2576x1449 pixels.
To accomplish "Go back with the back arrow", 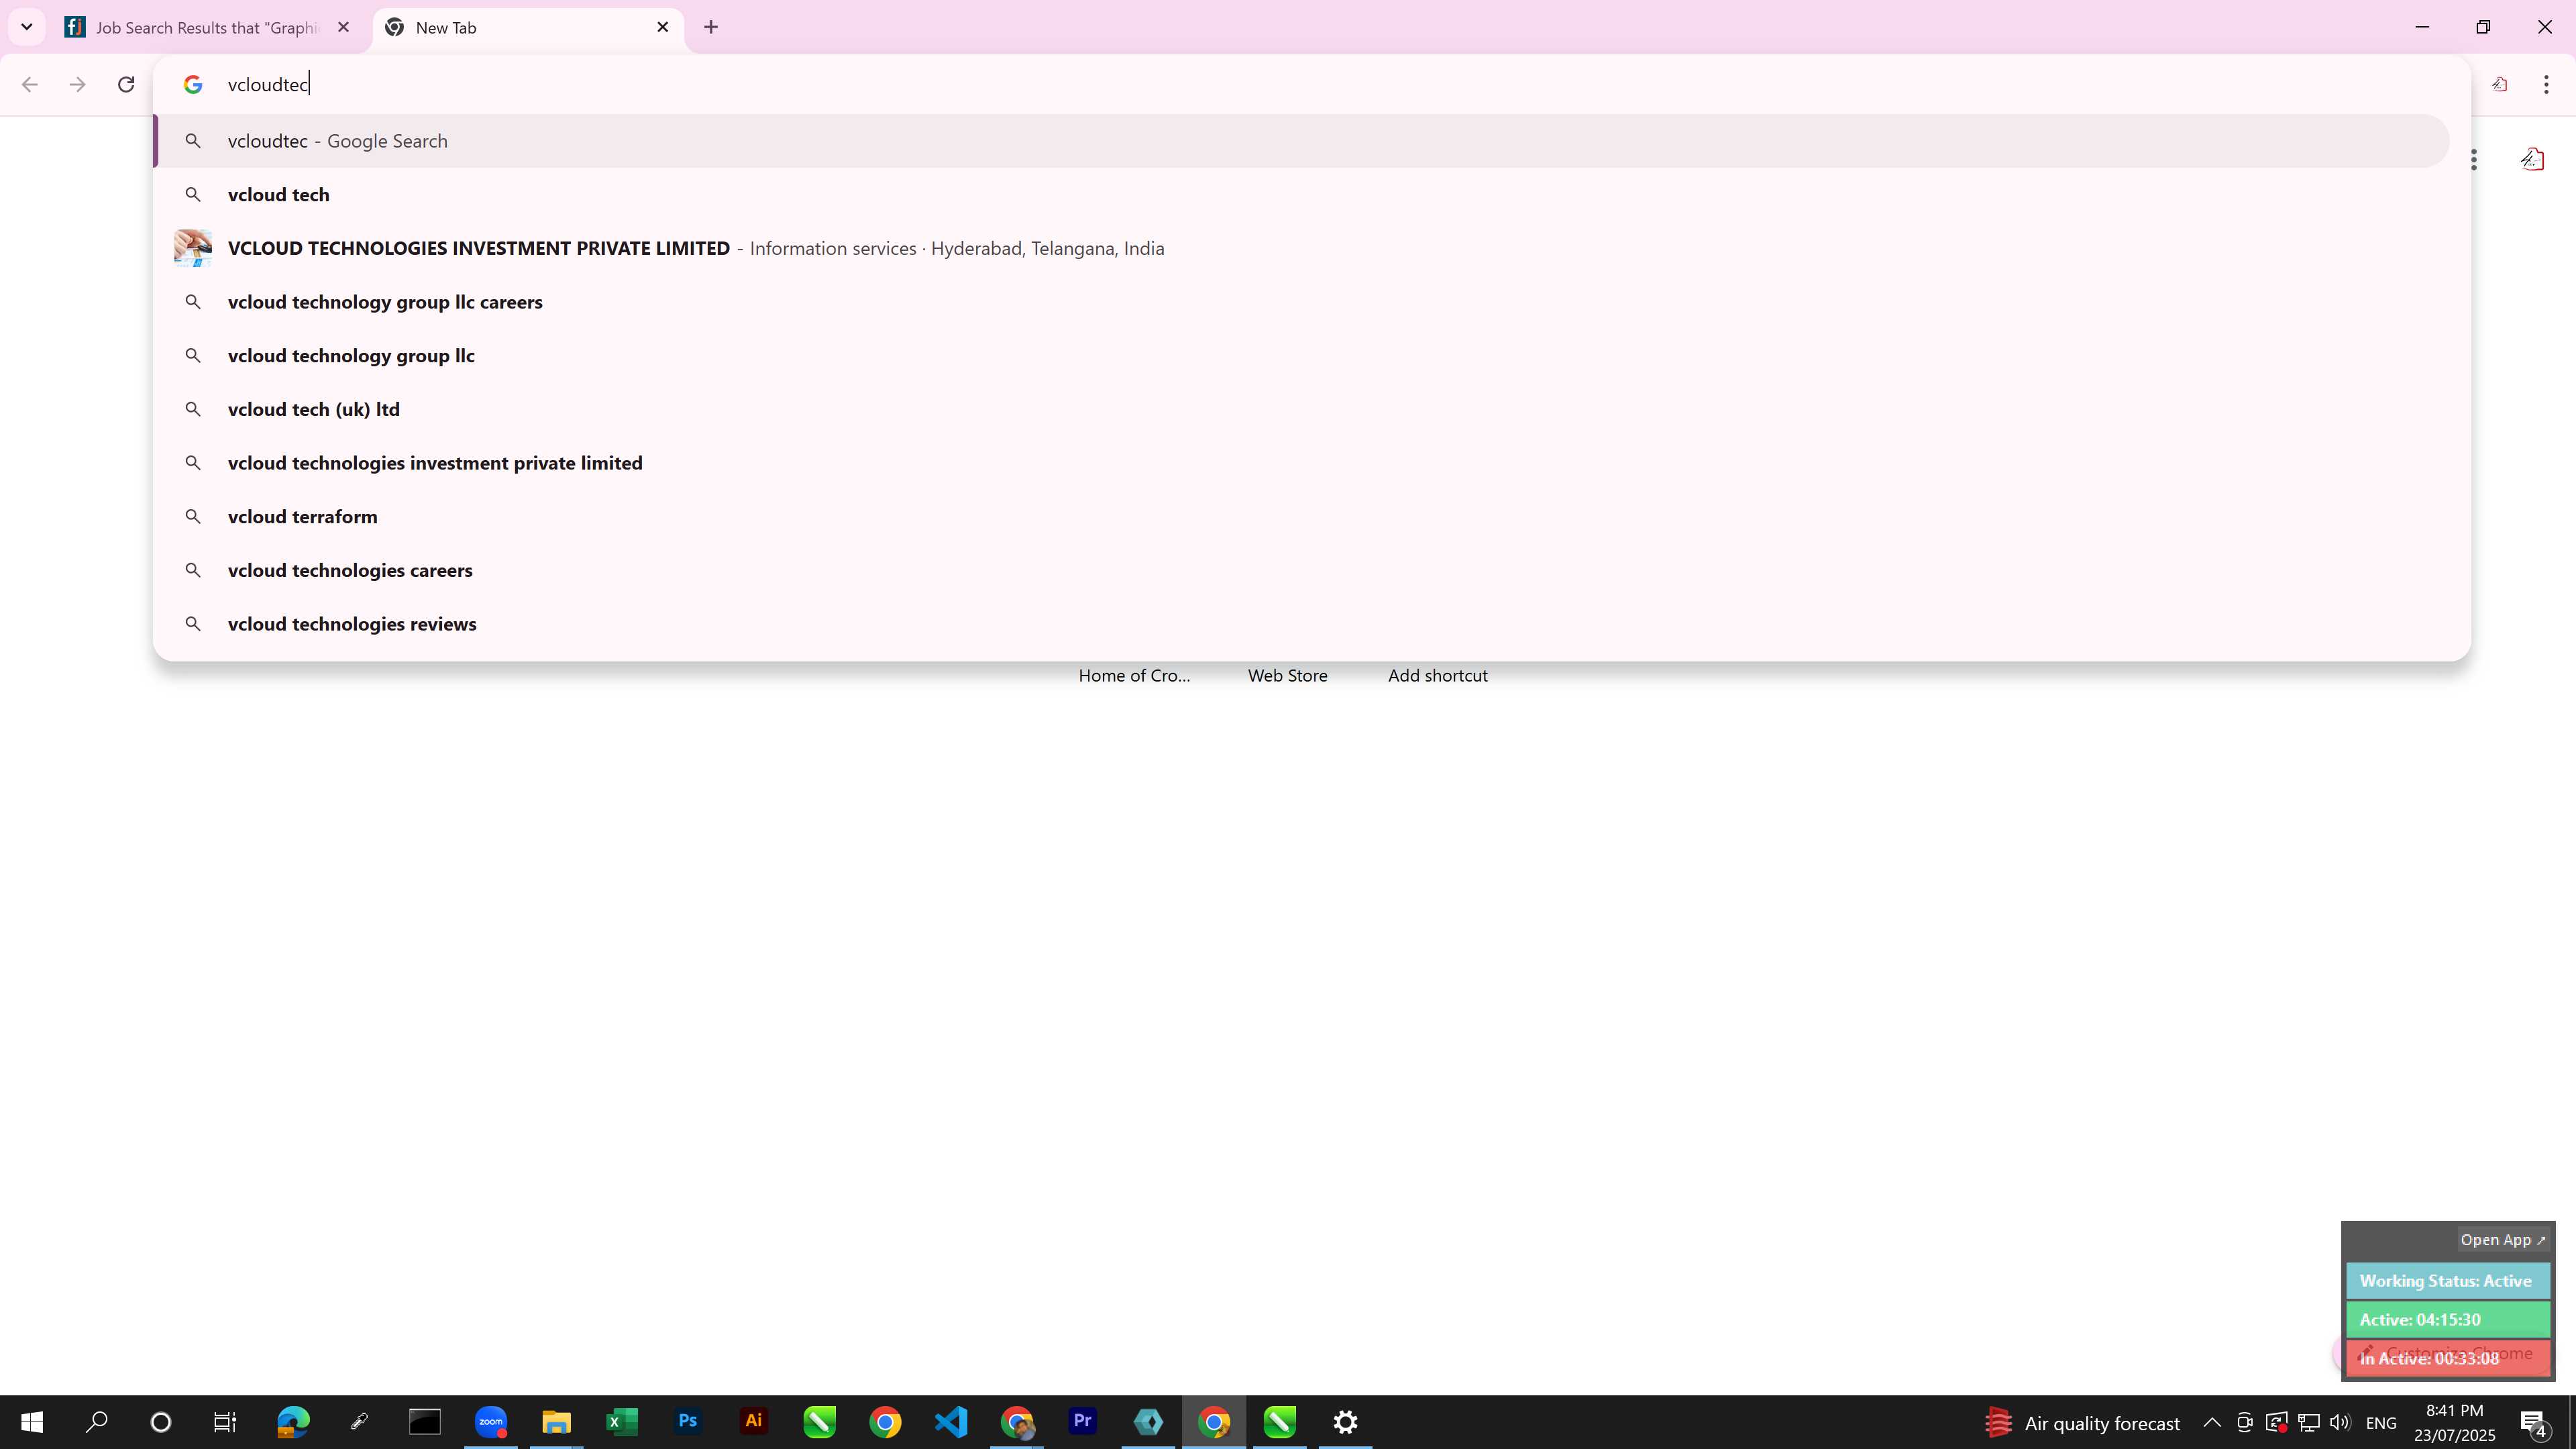I will point(29,84).
